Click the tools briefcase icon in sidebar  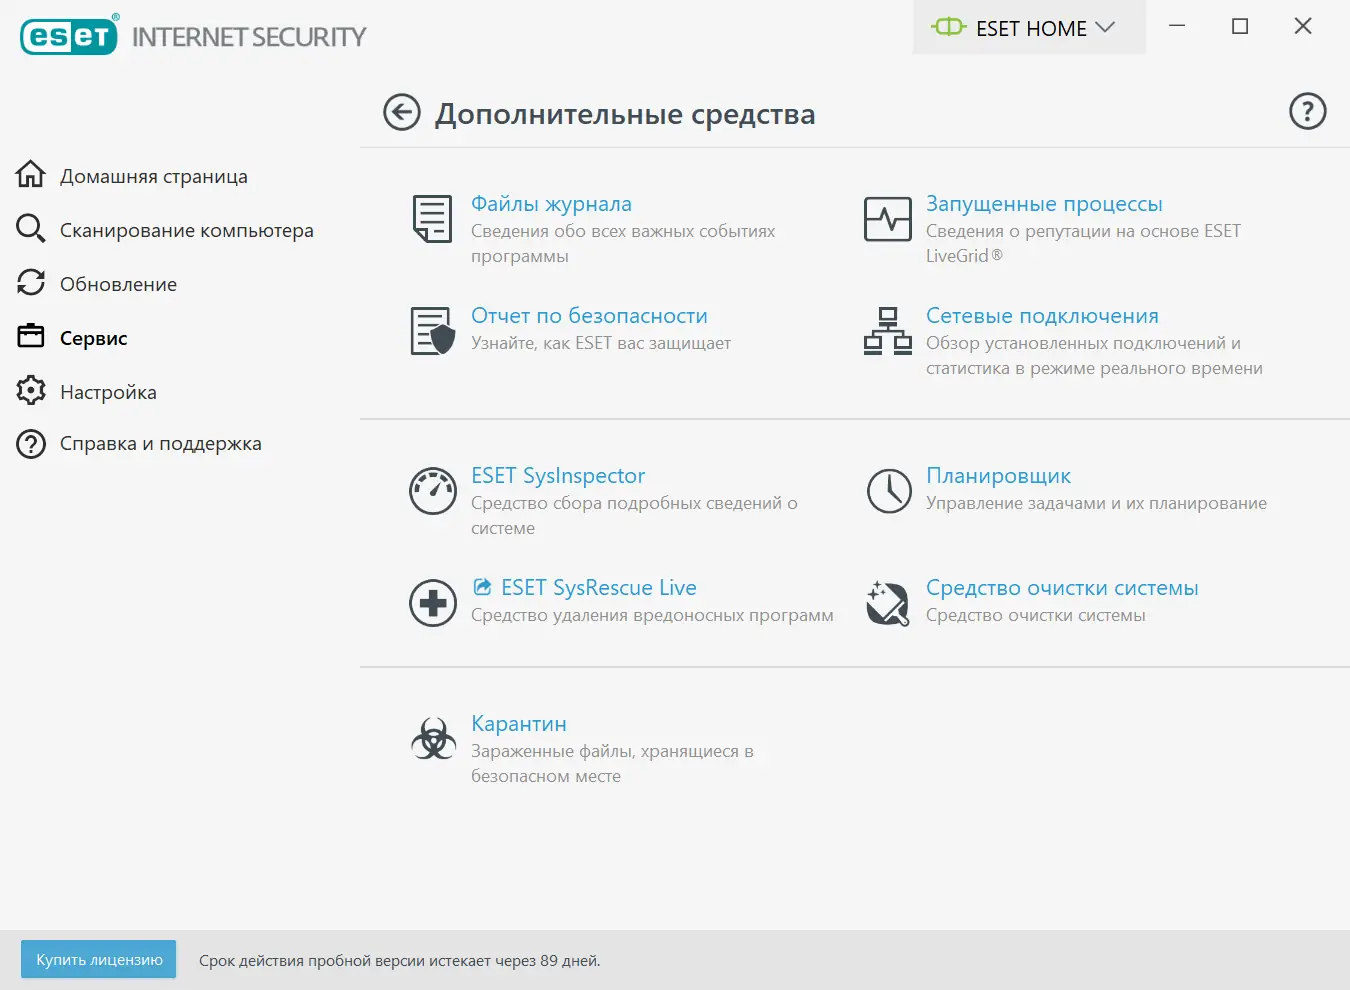pyautogui.click(x=31, y=336)
